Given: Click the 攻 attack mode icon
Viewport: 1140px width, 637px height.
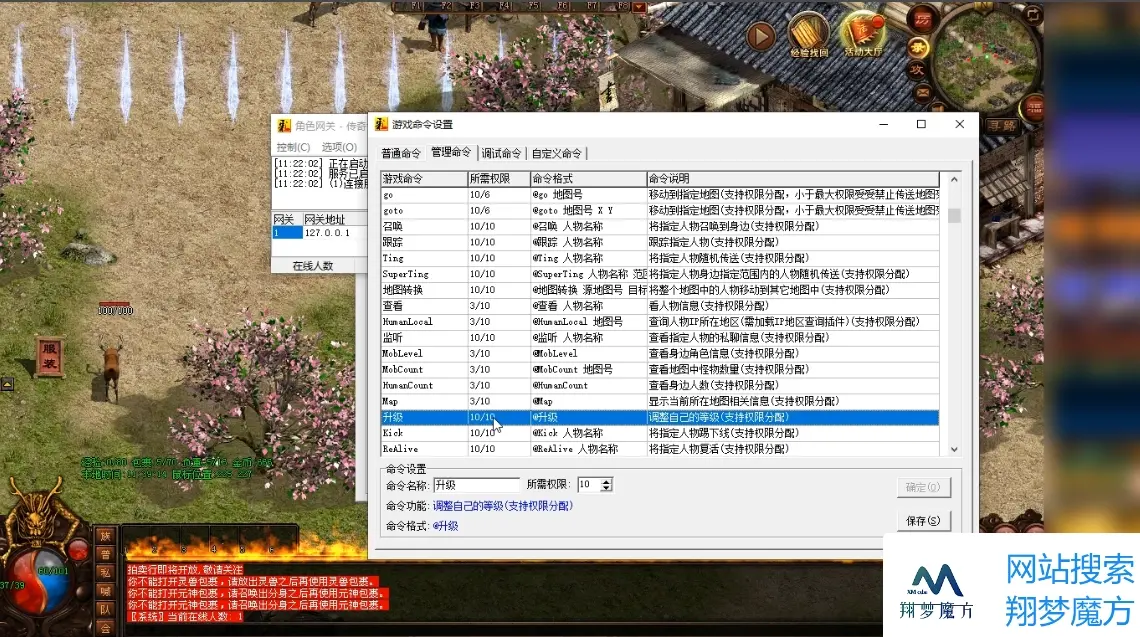Looking at the screenshot, I should pyautogui.click(x=918, y=71).
